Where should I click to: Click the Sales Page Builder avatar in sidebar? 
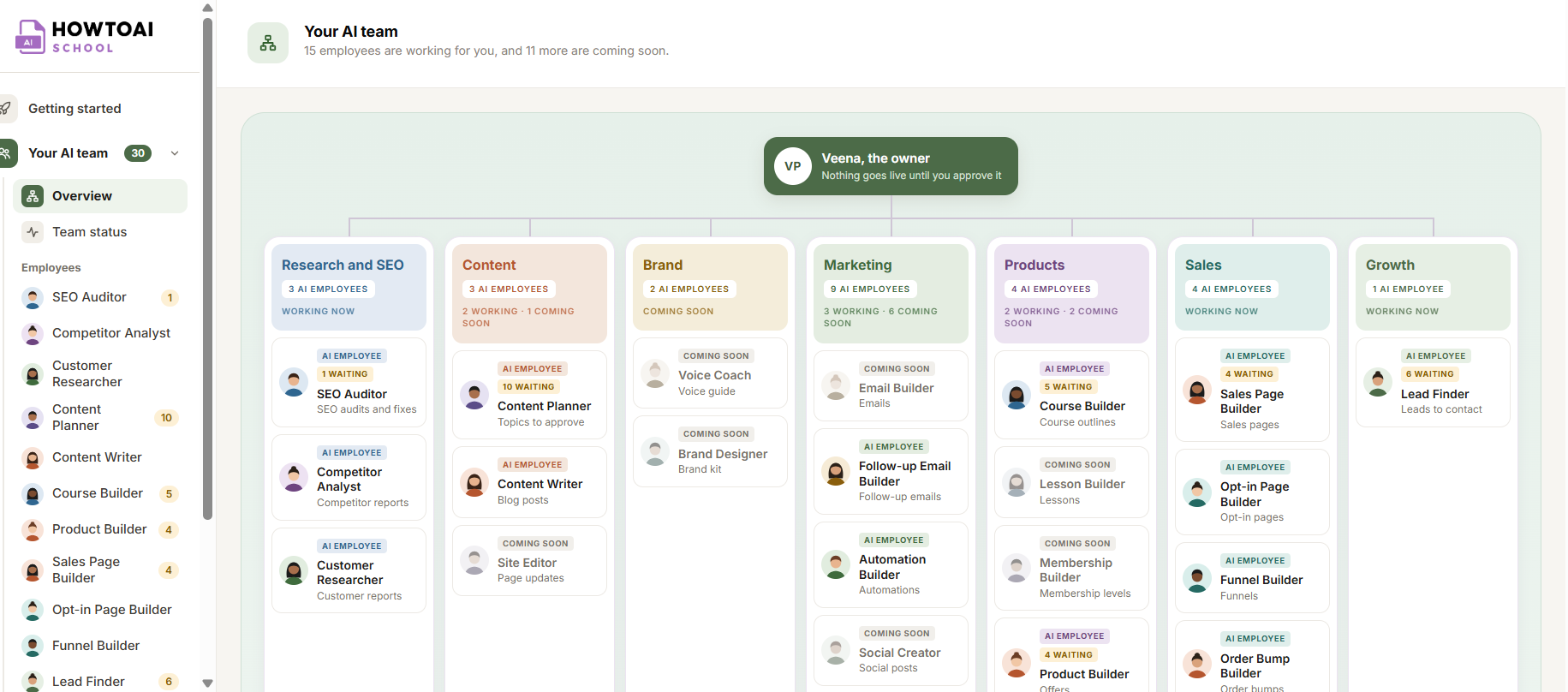(x=33, y=570)
